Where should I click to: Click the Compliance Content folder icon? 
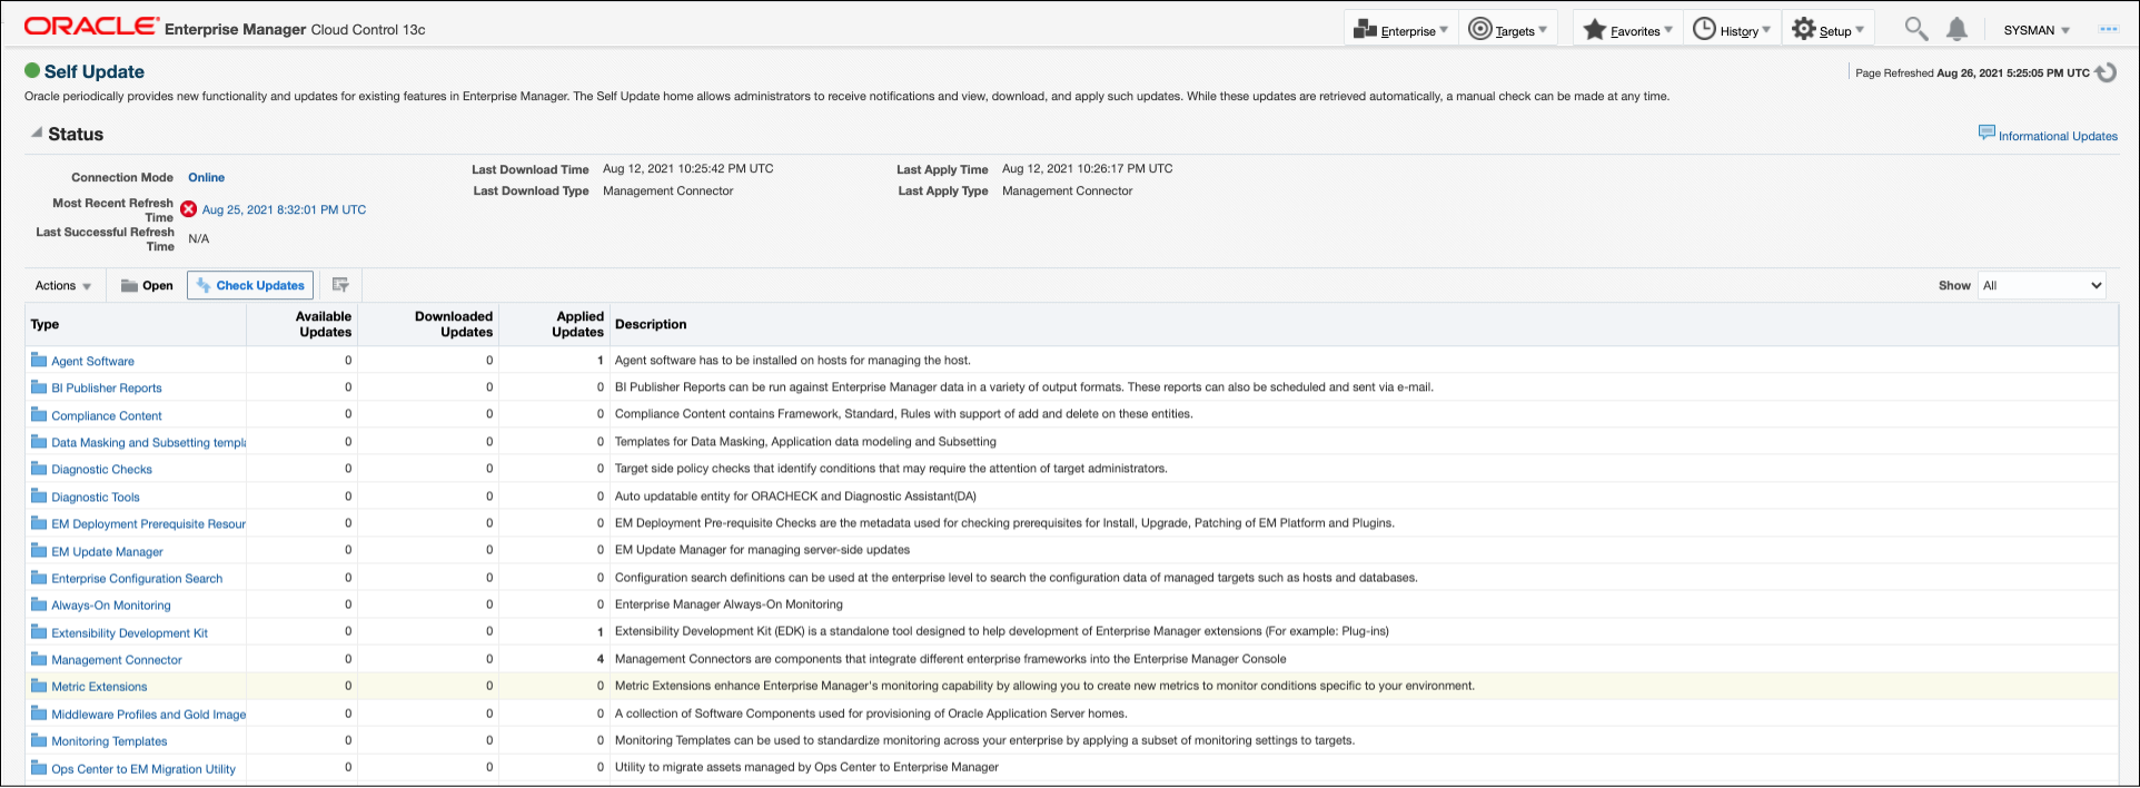pyautogui.click(x=39, y=415)
